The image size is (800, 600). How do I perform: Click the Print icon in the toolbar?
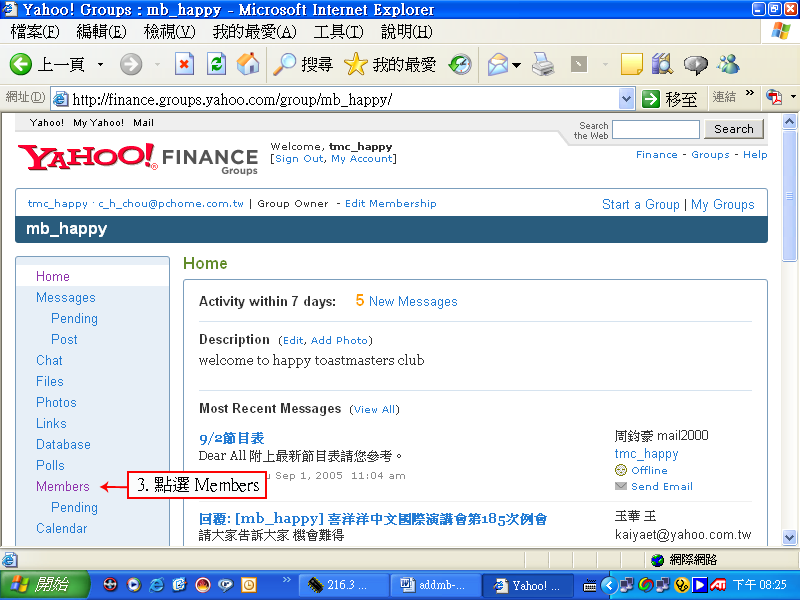[543, 65]
